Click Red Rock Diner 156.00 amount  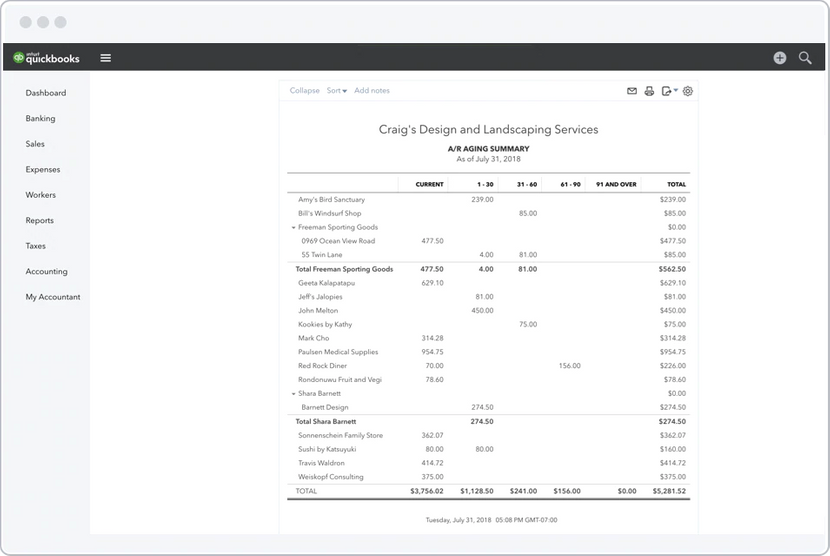569,366
